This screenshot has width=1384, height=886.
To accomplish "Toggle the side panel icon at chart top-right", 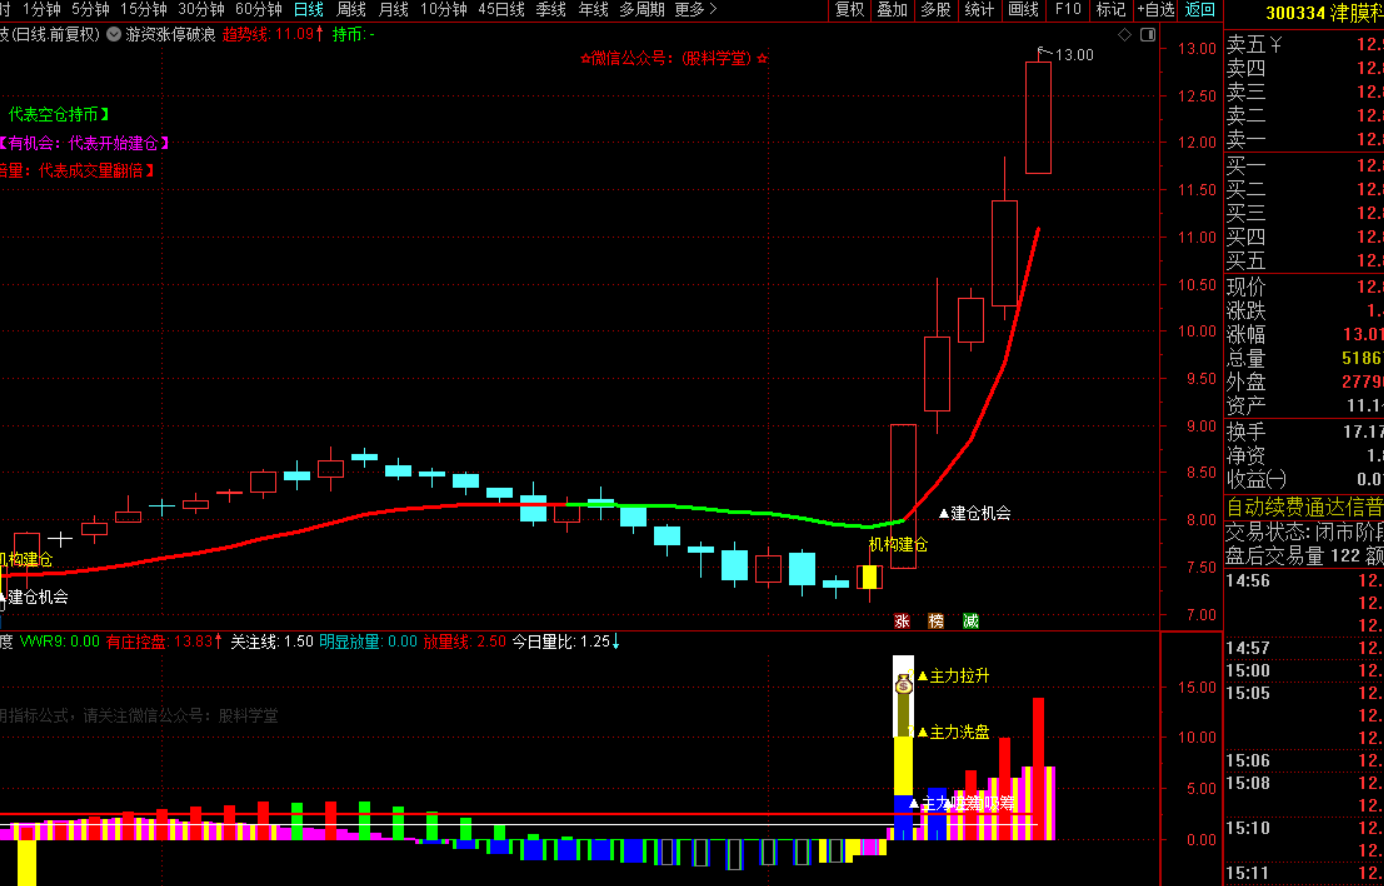I will 1148,35.
